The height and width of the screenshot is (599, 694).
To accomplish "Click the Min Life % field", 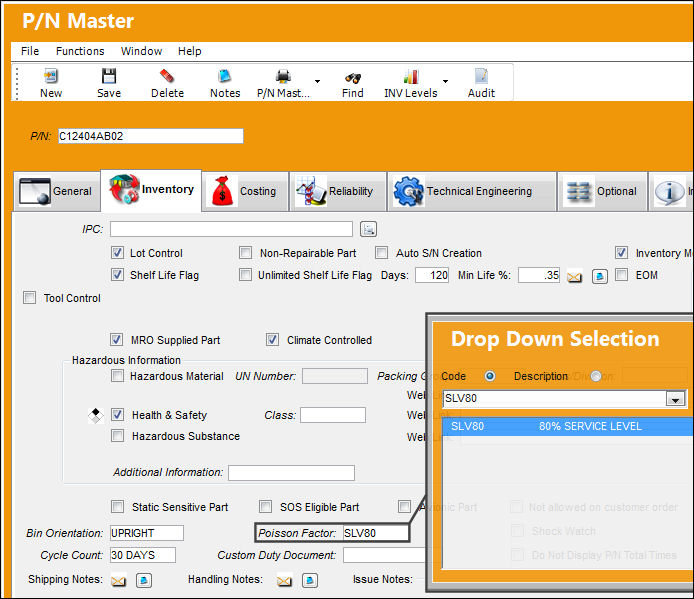I will [539, 275].
